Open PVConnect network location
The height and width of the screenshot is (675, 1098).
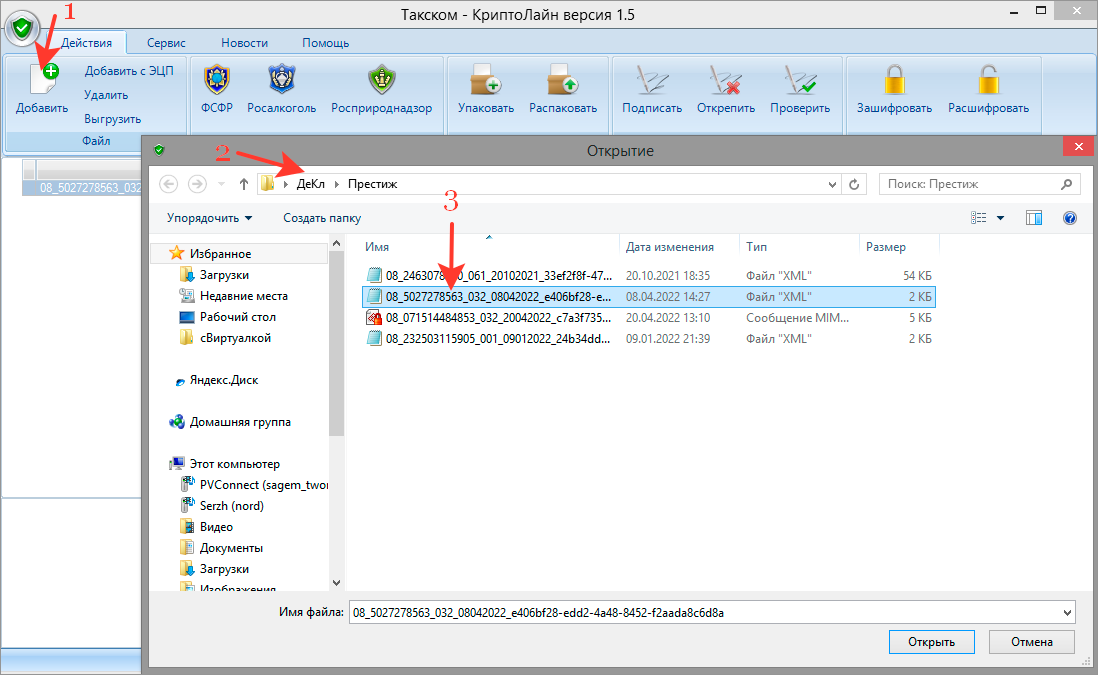point(254,485)
